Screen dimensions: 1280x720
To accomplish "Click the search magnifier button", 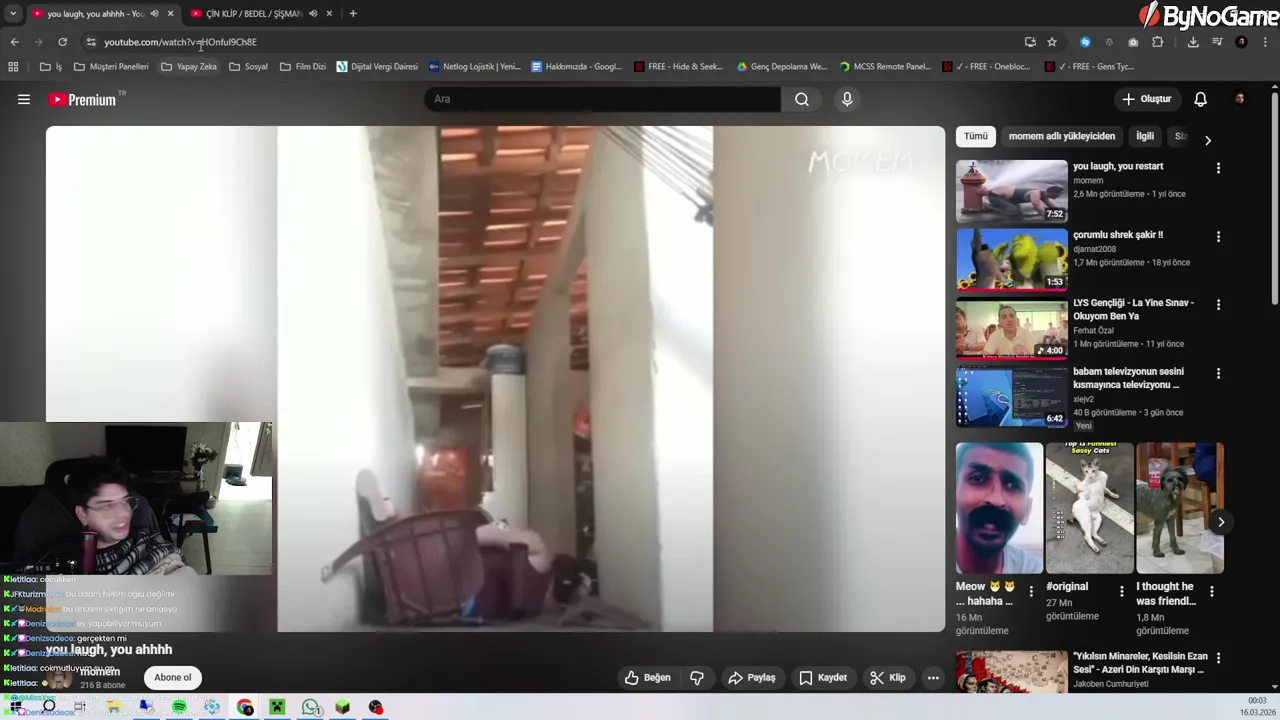I will point(802,99).
